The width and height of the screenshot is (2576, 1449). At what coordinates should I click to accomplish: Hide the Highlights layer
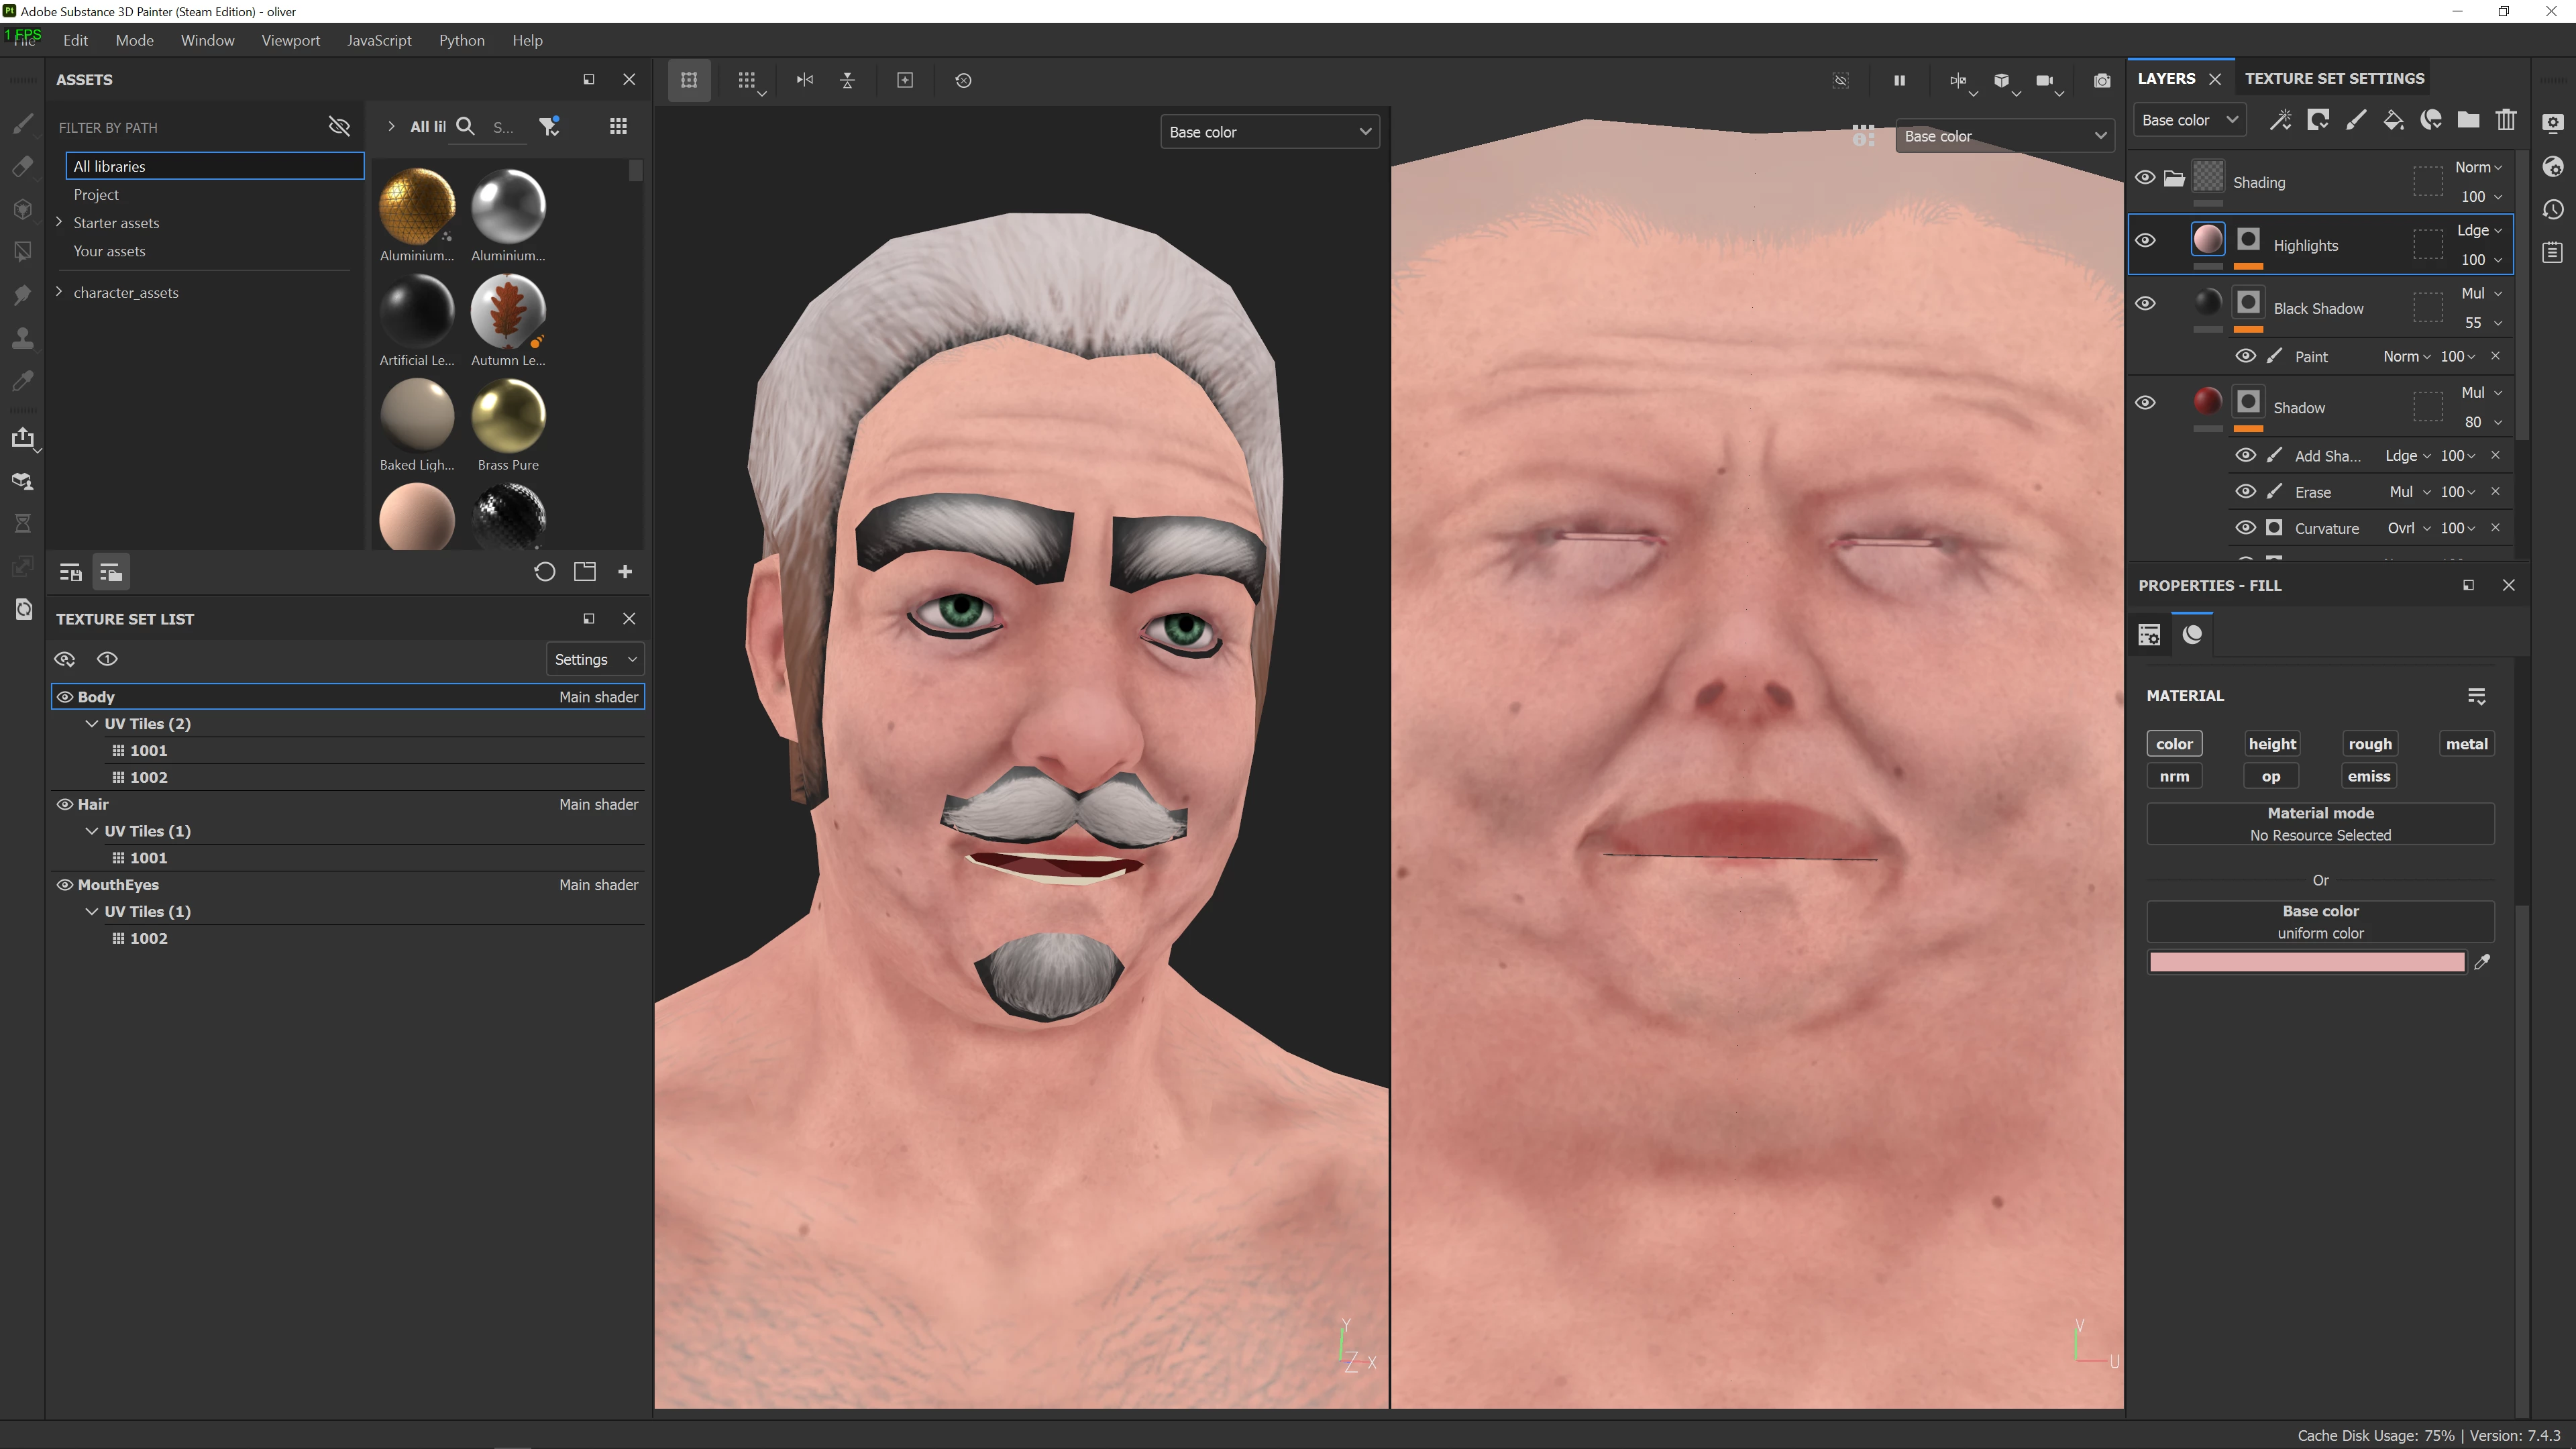coord(2145,240)
